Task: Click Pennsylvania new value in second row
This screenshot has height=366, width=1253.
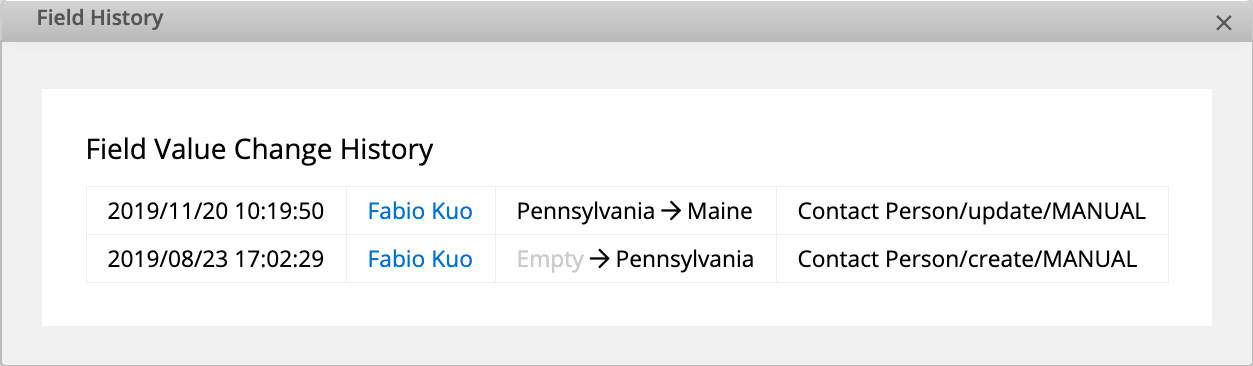Action: 685,259
